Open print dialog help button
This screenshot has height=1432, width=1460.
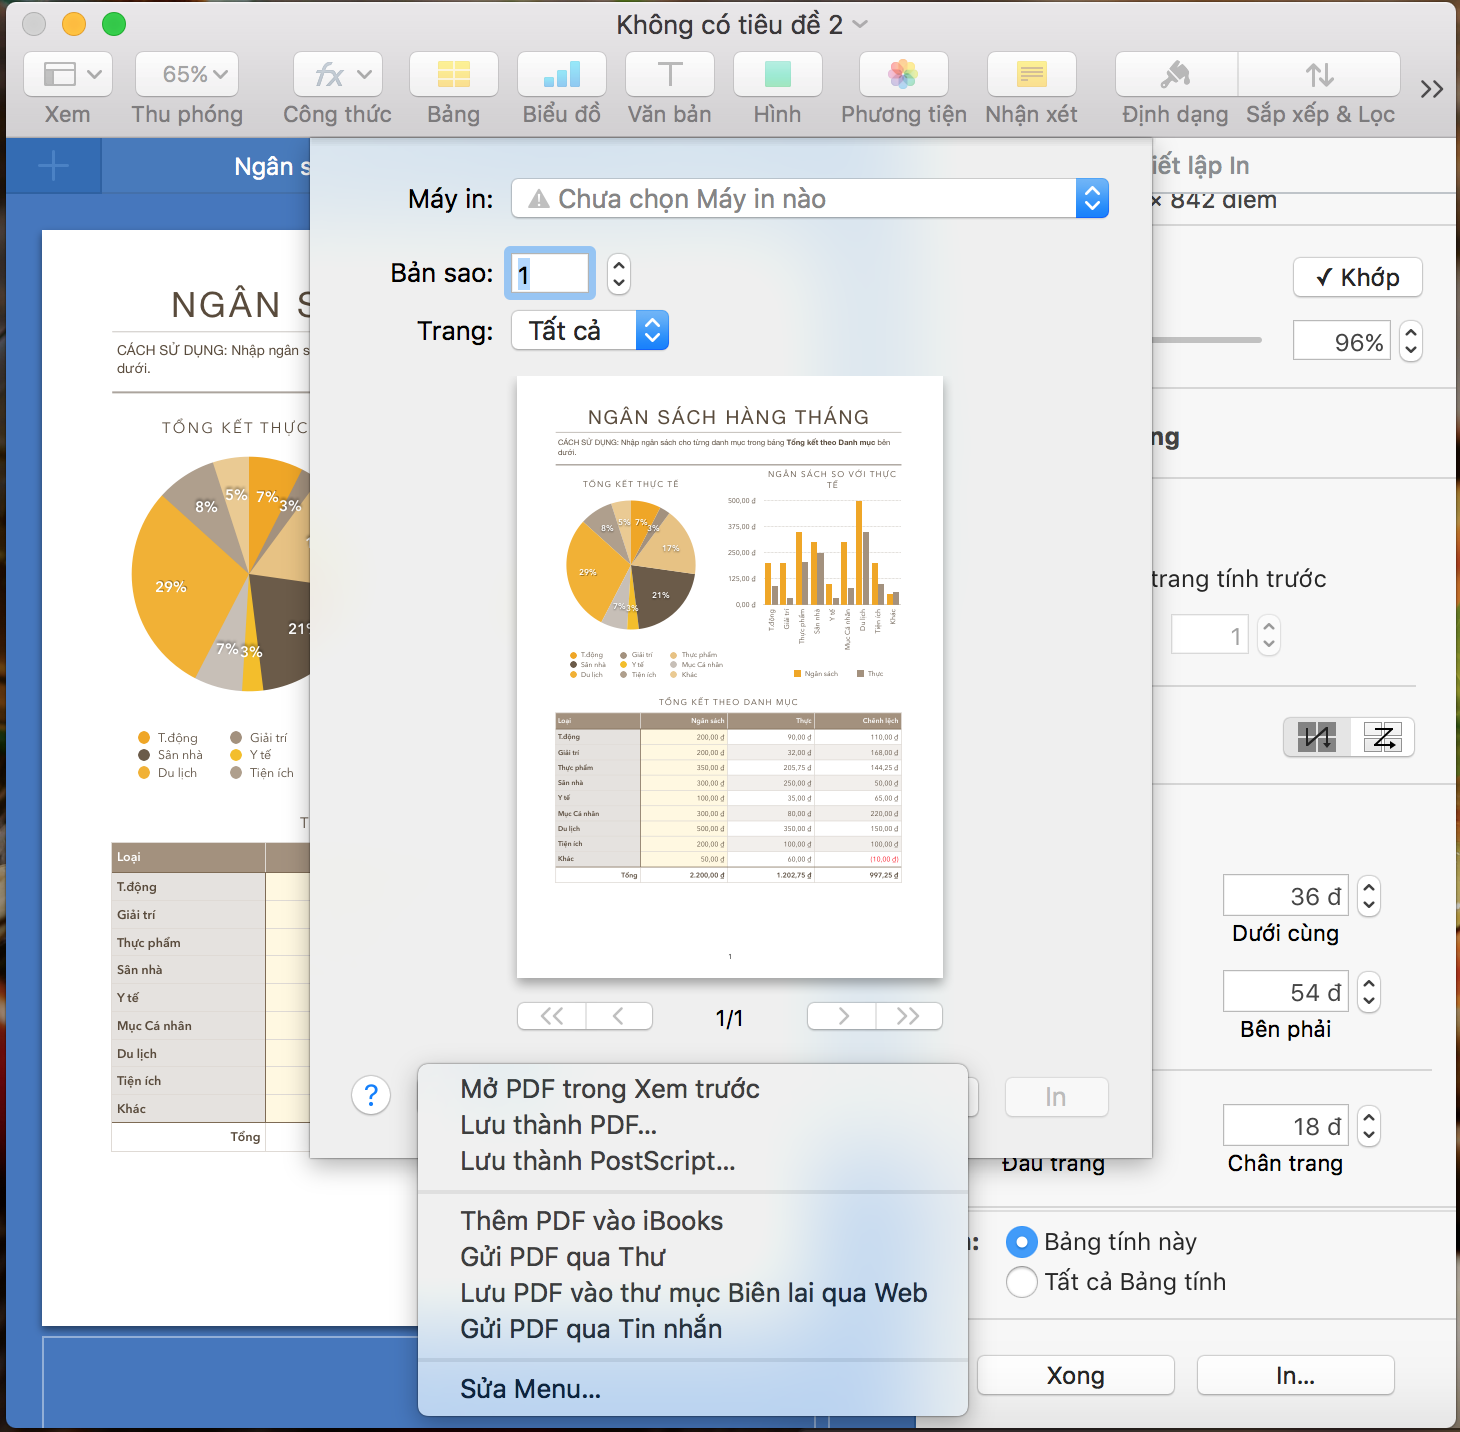(371, 1096)
